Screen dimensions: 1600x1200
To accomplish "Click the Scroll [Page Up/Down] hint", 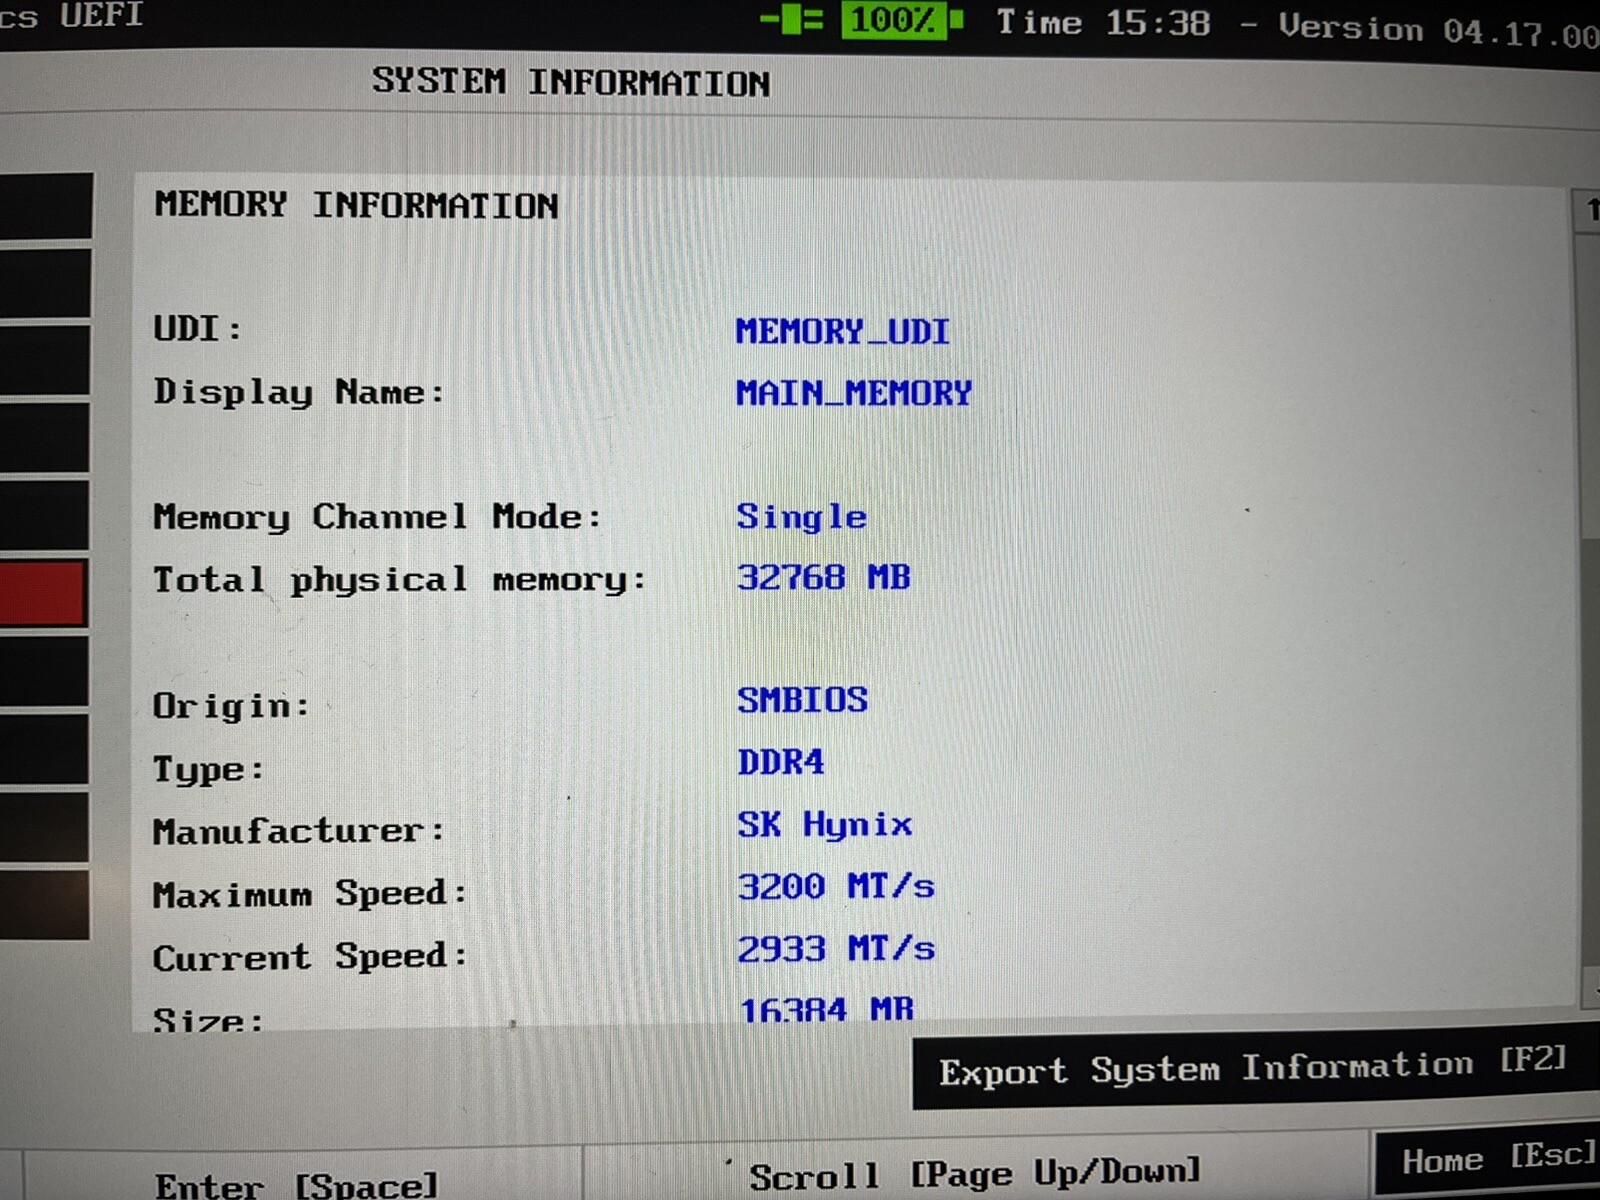I will 975,1174.
